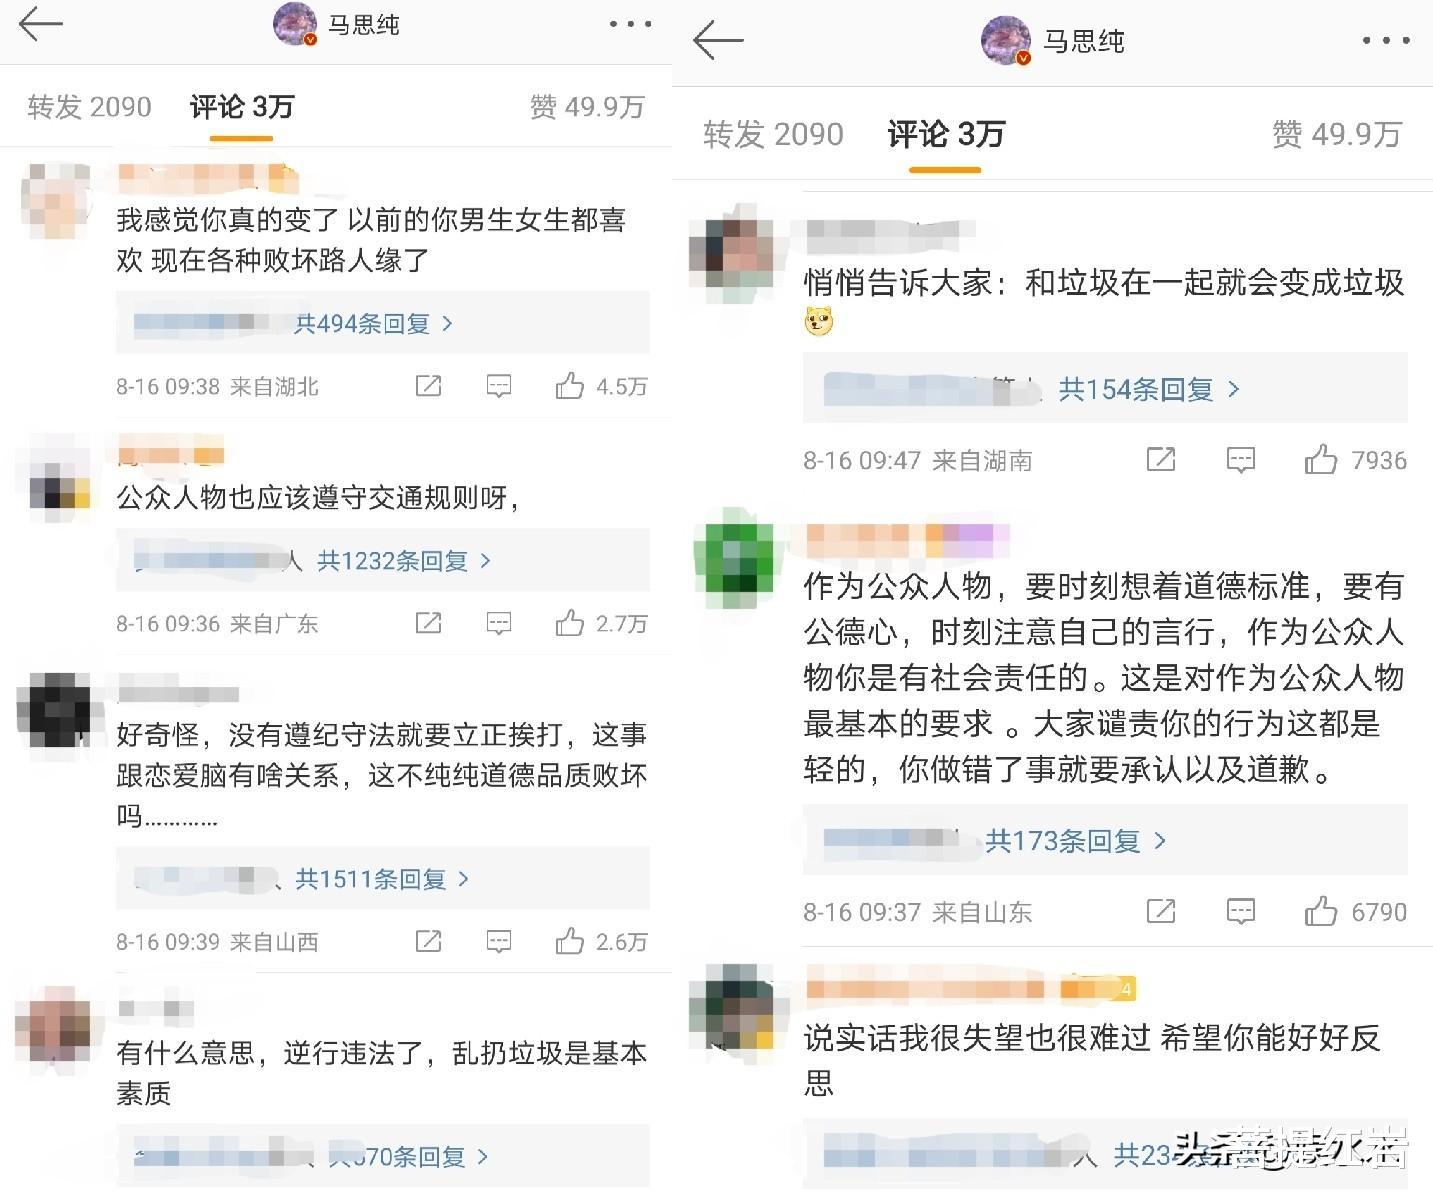Open 马思纯 profile avatar in right header

pos(1006,41)
